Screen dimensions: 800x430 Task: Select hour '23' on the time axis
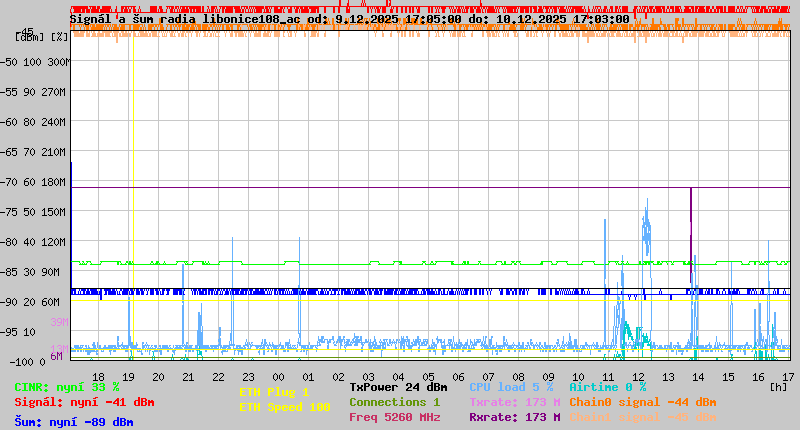coord(248,377)
